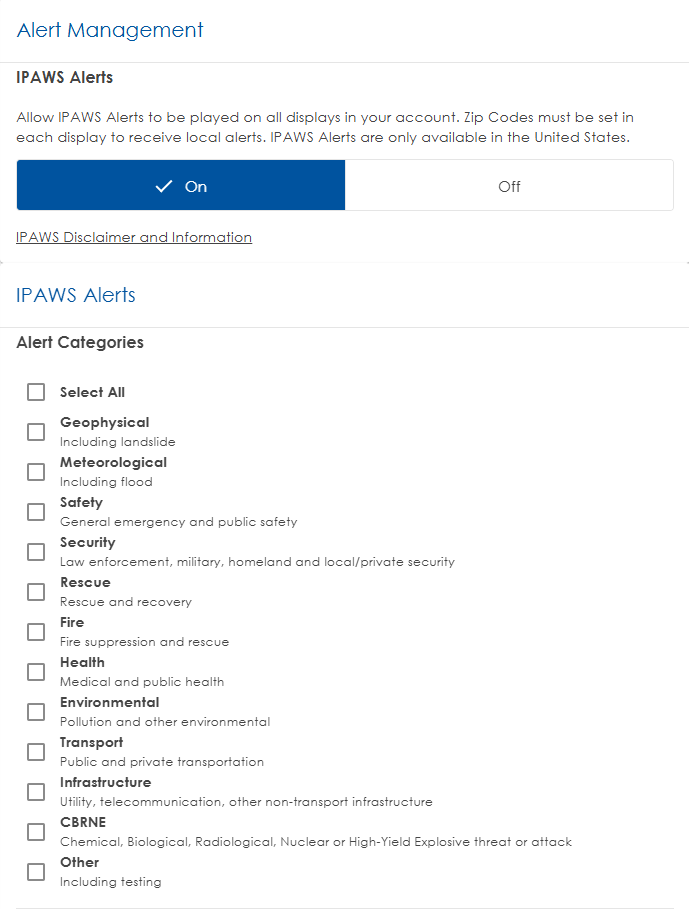Tick the Health alerts checkbox
The width and height of the screenshot is (689, 909).
coord(36,672)
